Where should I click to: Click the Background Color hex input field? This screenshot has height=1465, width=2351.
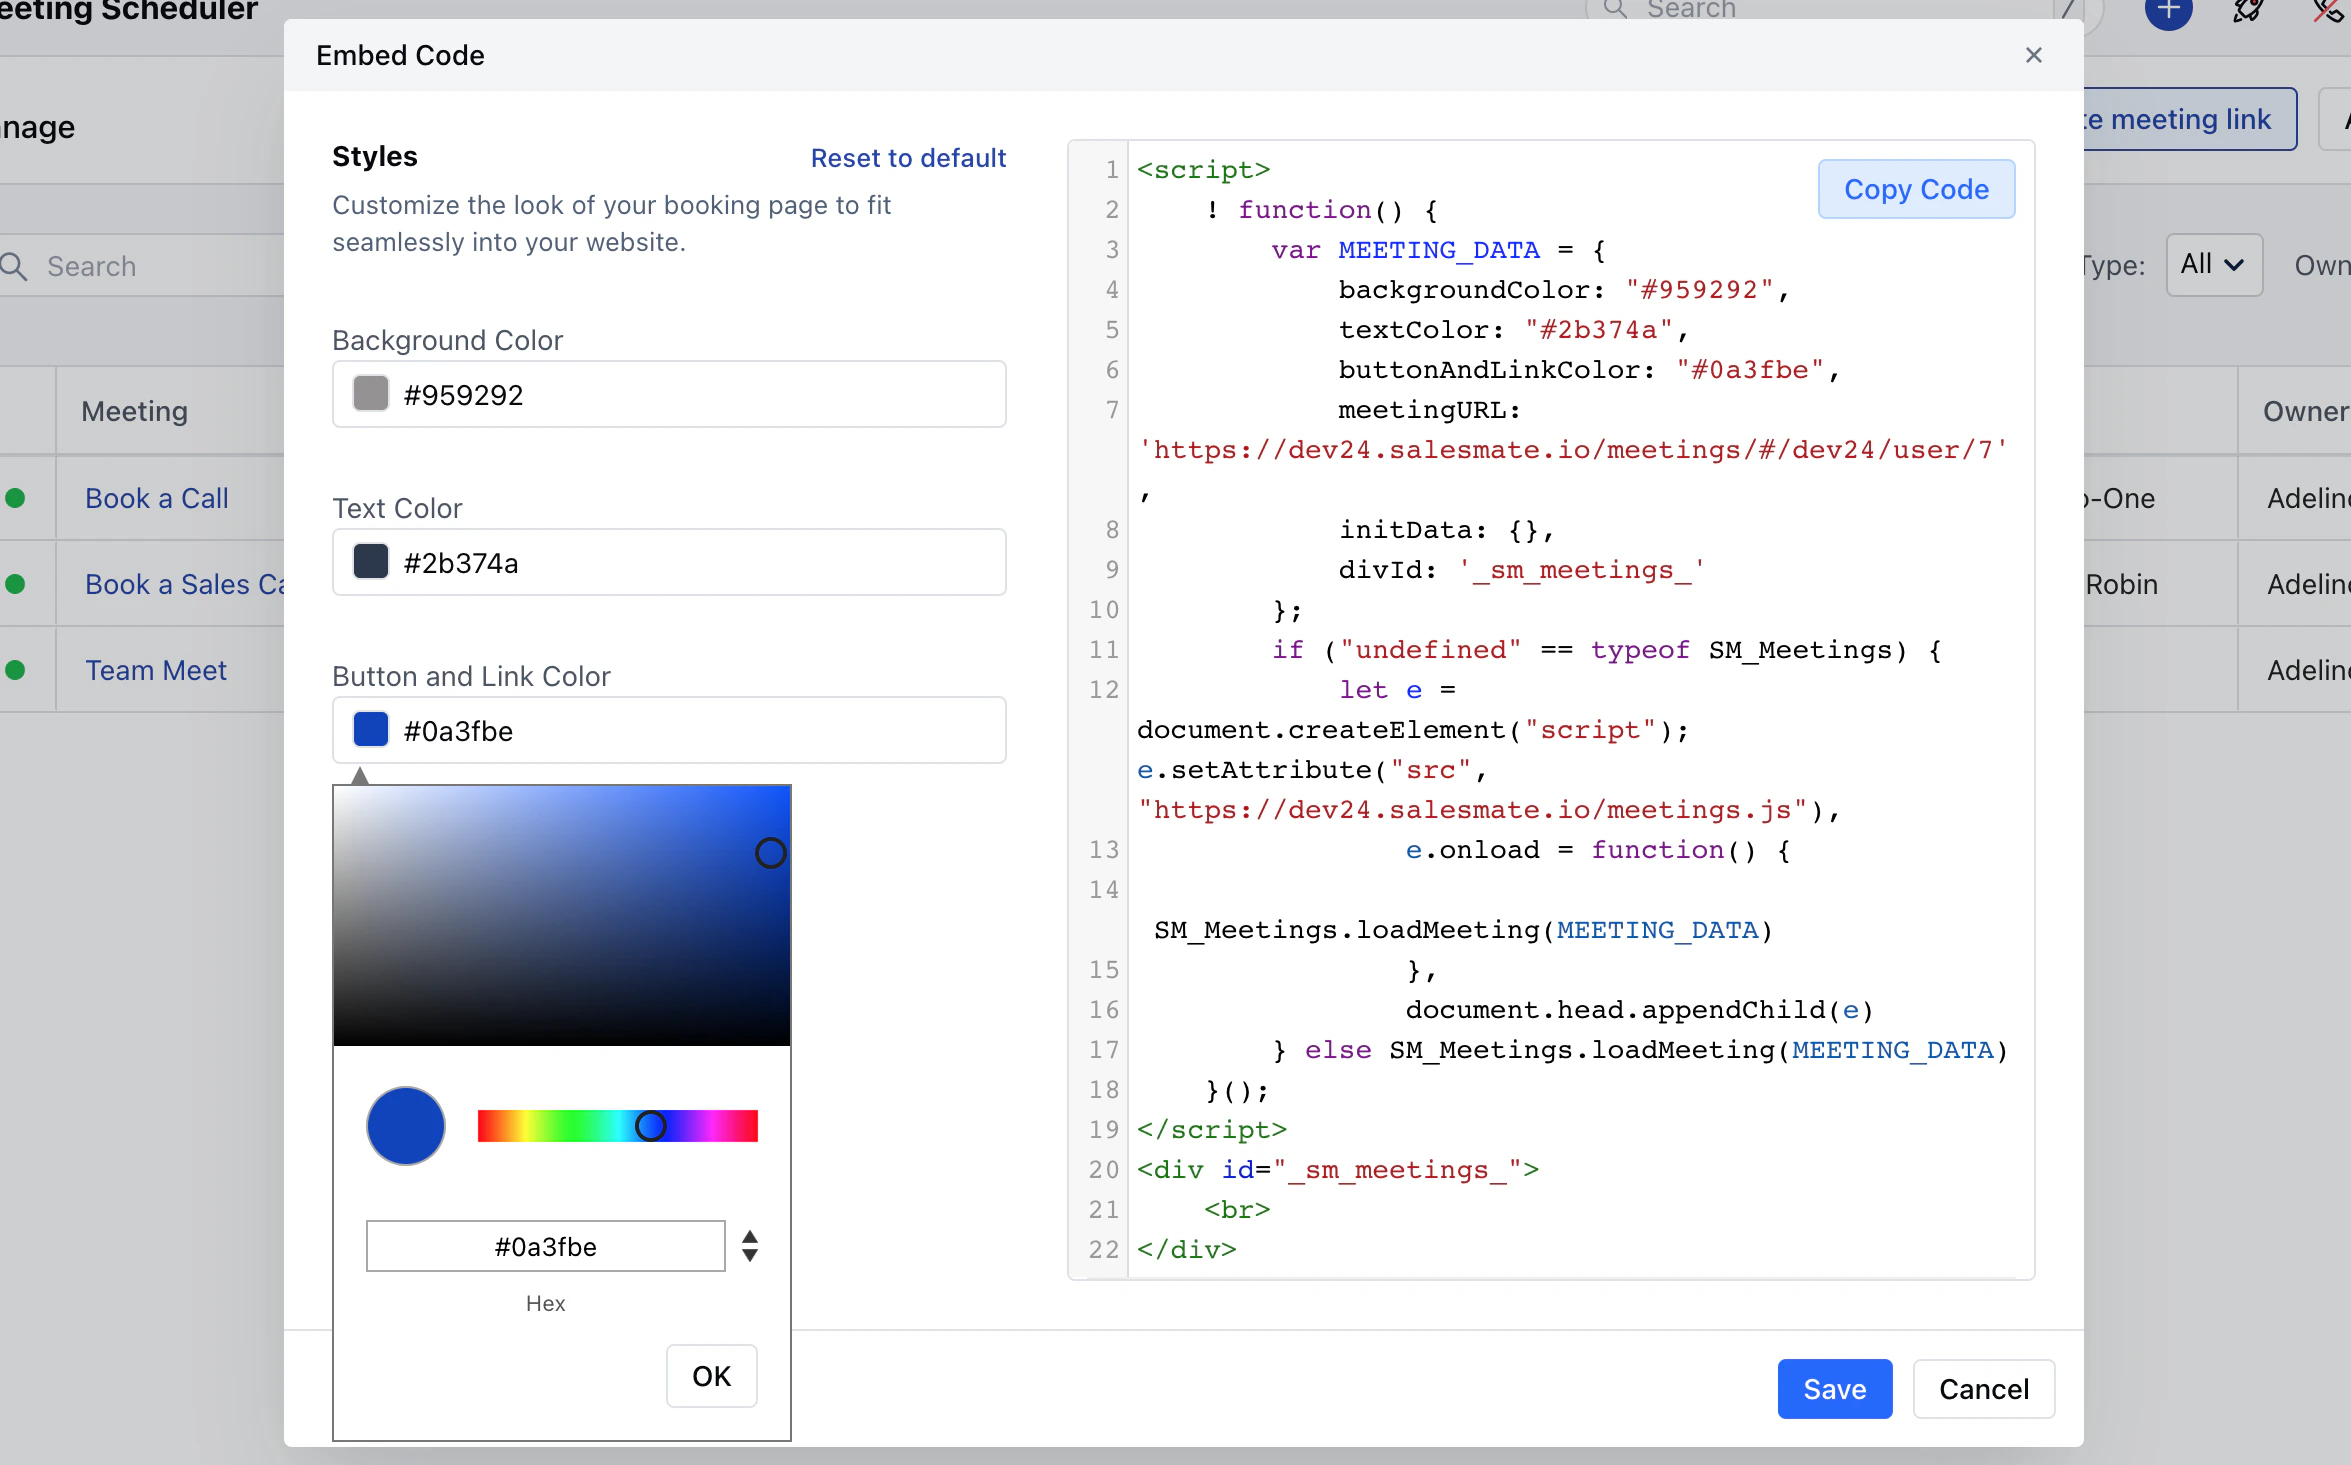click(x=669, y=394)
